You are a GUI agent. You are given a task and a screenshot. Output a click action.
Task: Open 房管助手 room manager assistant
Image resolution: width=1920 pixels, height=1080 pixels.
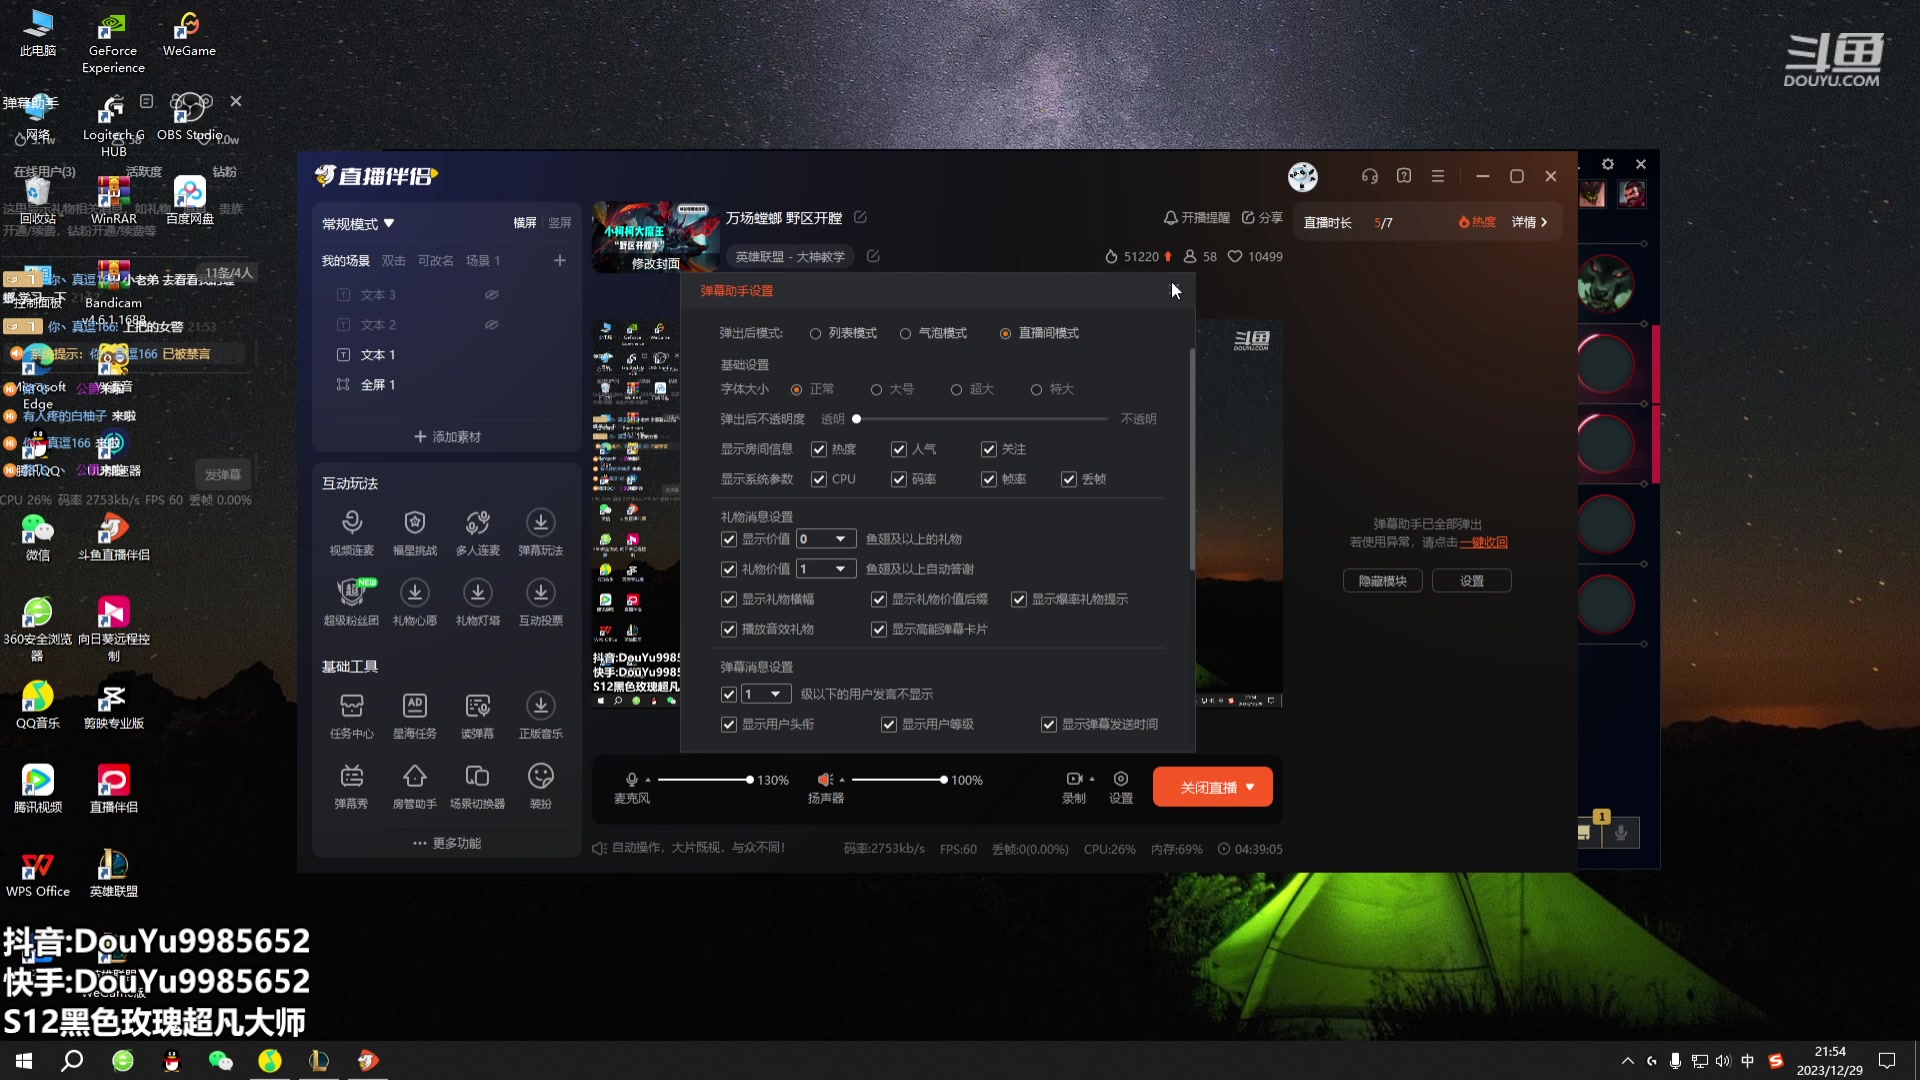click(x=415, y=786)
